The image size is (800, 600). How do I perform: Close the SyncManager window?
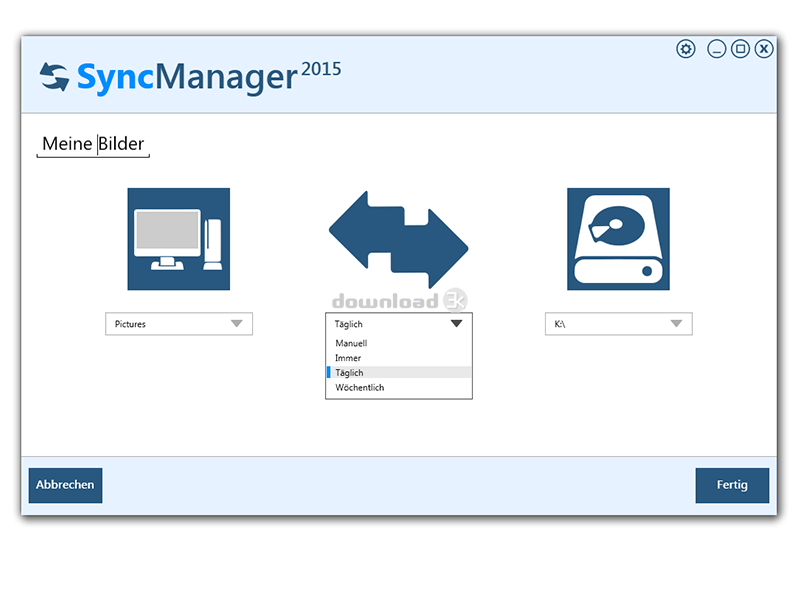[764, 49]
